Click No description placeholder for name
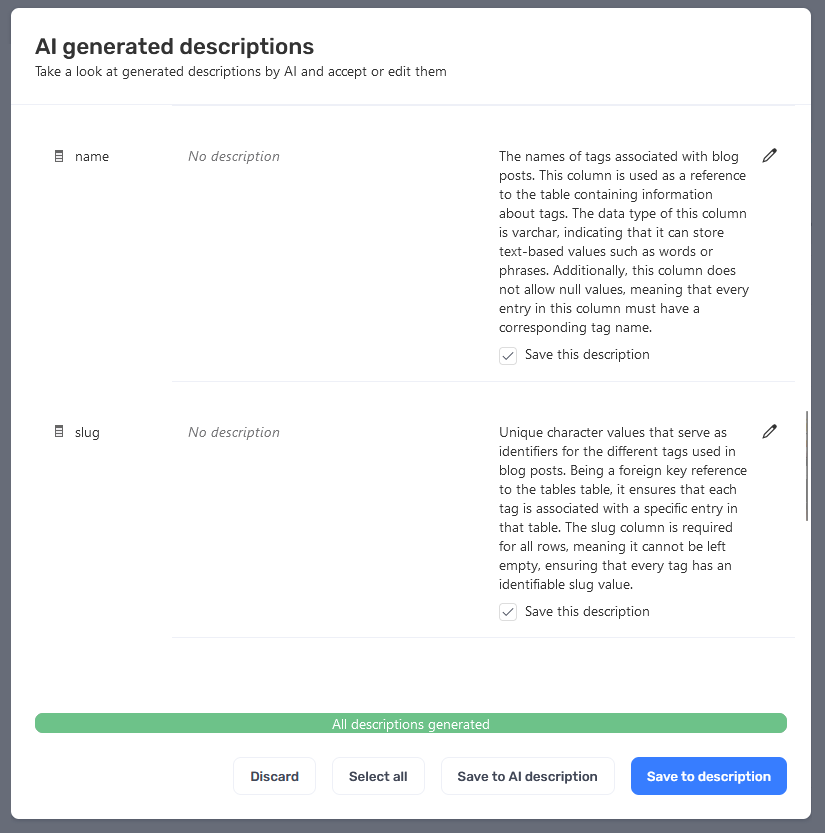 (234, 156)
